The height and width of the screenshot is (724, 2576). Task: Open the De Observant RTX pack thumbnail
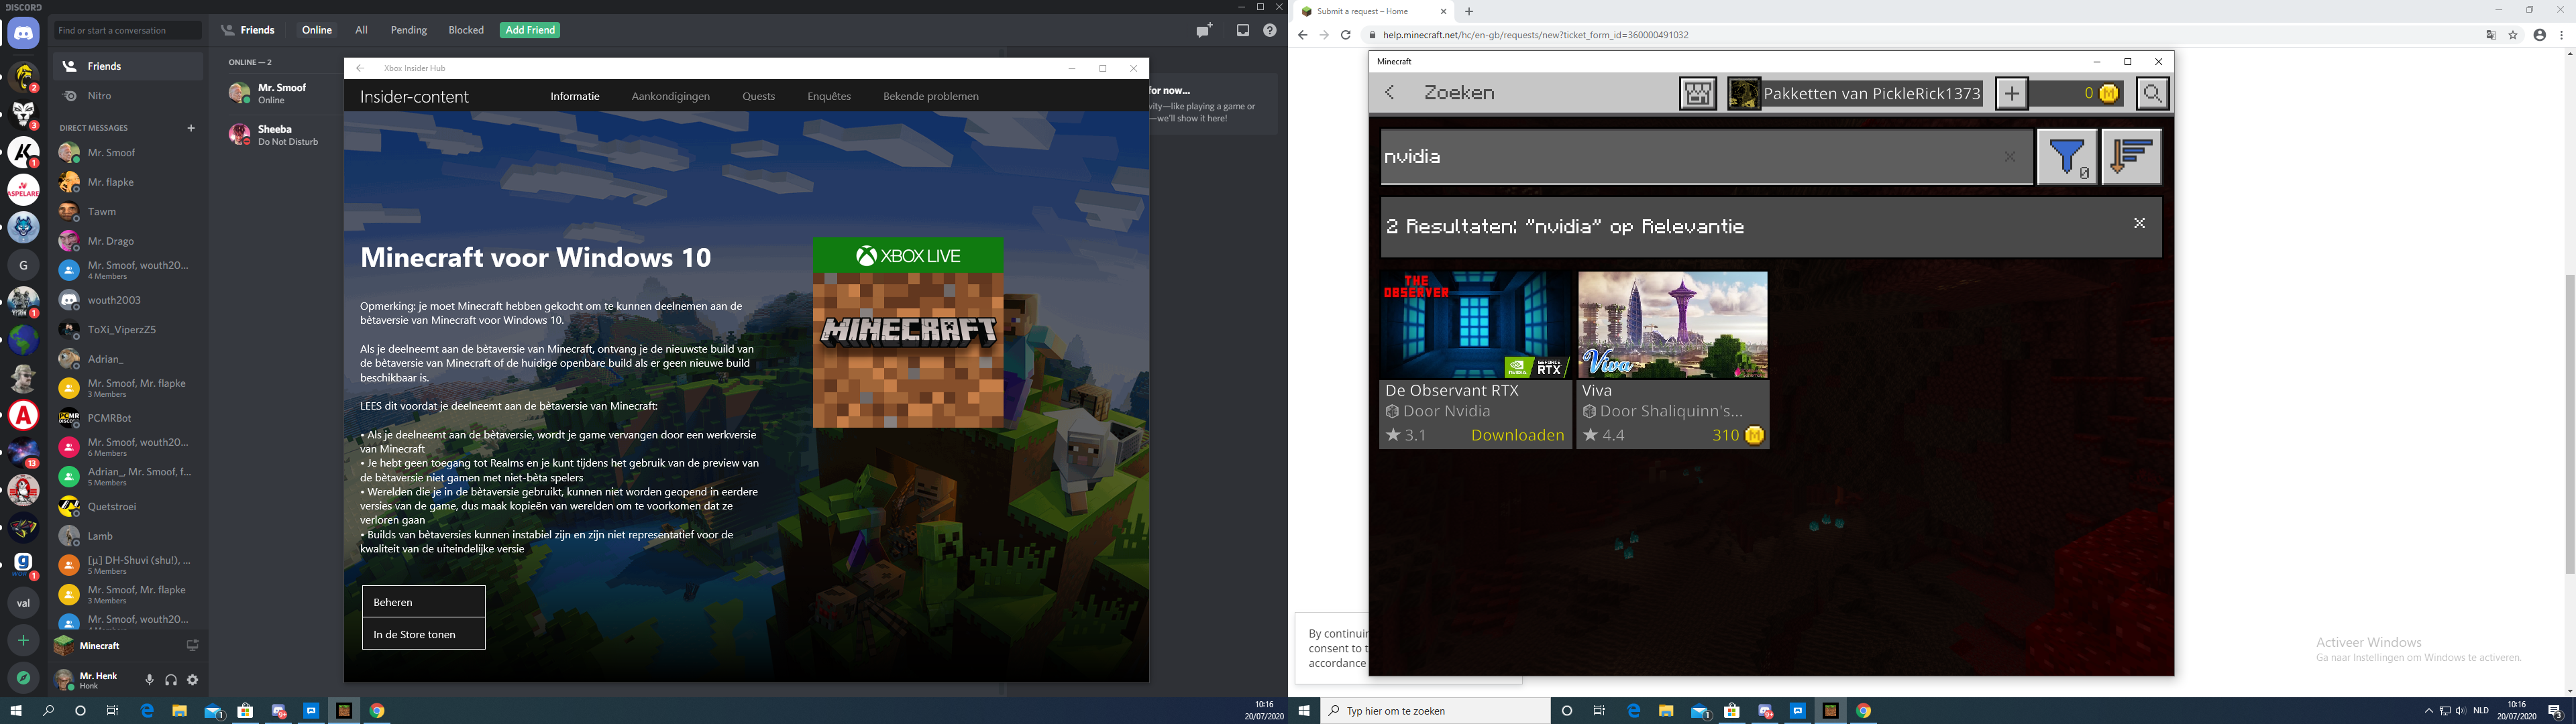click(1475, 325)
